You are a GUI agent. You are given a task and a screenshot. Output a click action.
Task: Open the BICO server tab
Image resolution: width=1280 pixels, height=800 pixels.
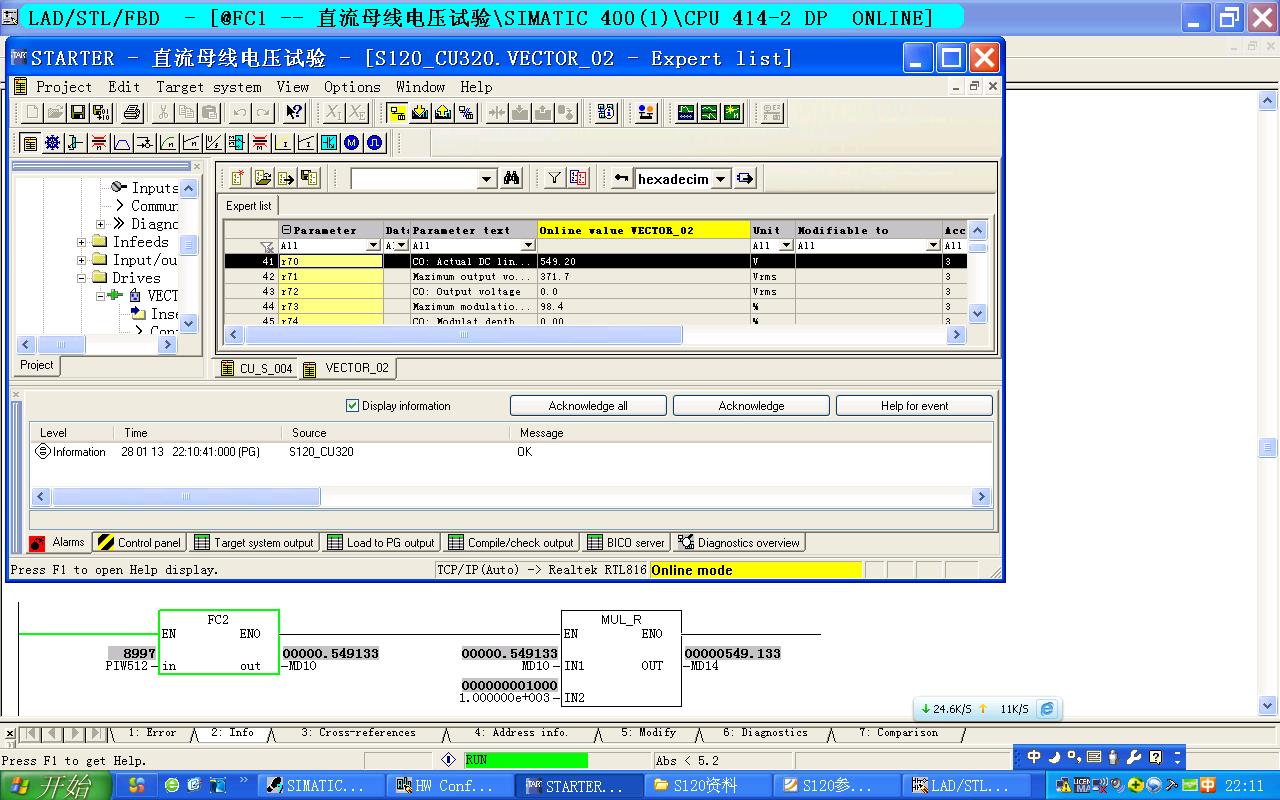tap(625, 543)
